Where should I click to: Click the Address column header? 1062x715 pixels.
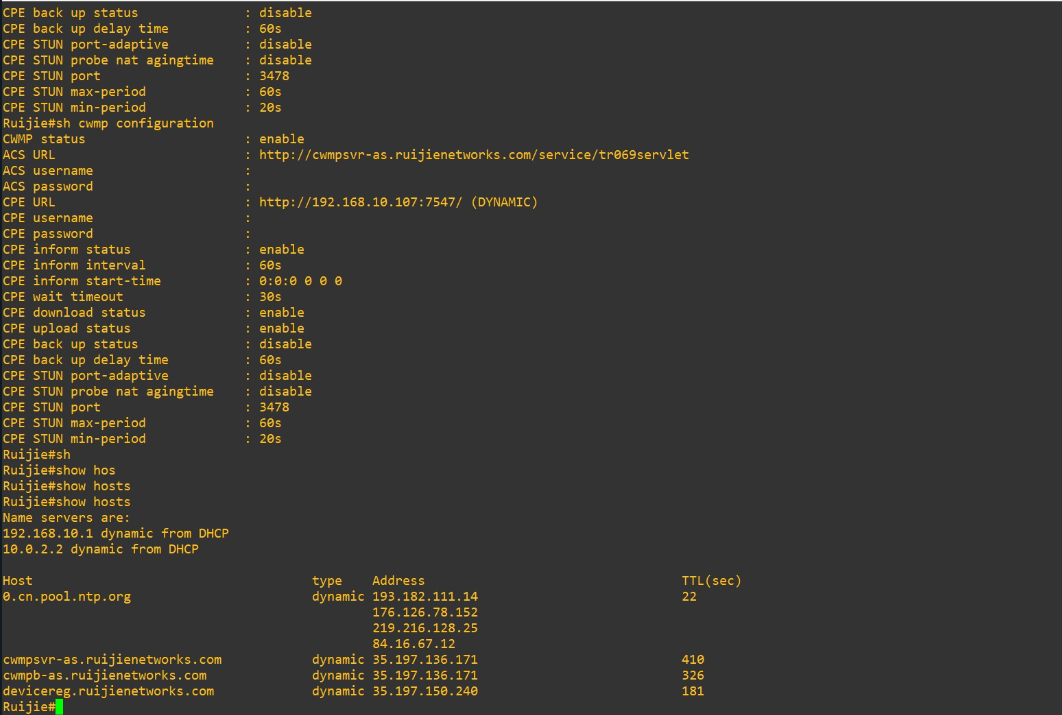tap(398, 581)
